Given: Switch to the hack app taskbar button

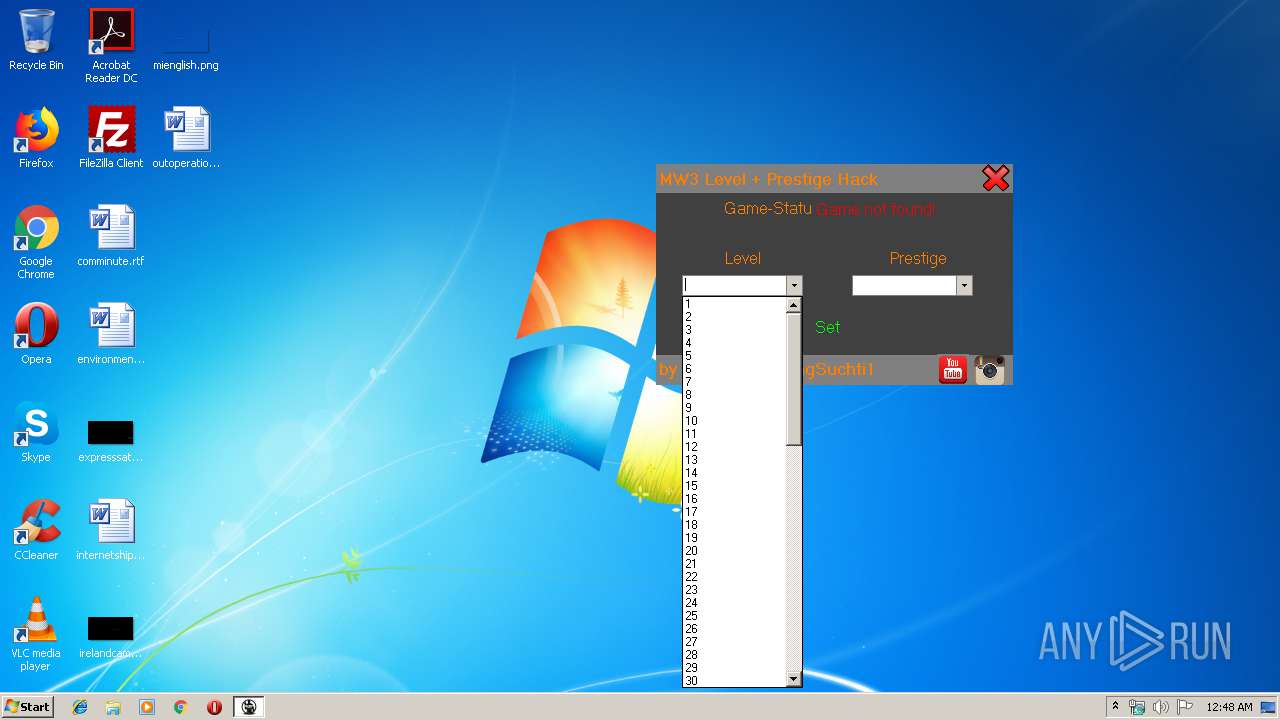Looking at the screenshot, I should (249, 707).
